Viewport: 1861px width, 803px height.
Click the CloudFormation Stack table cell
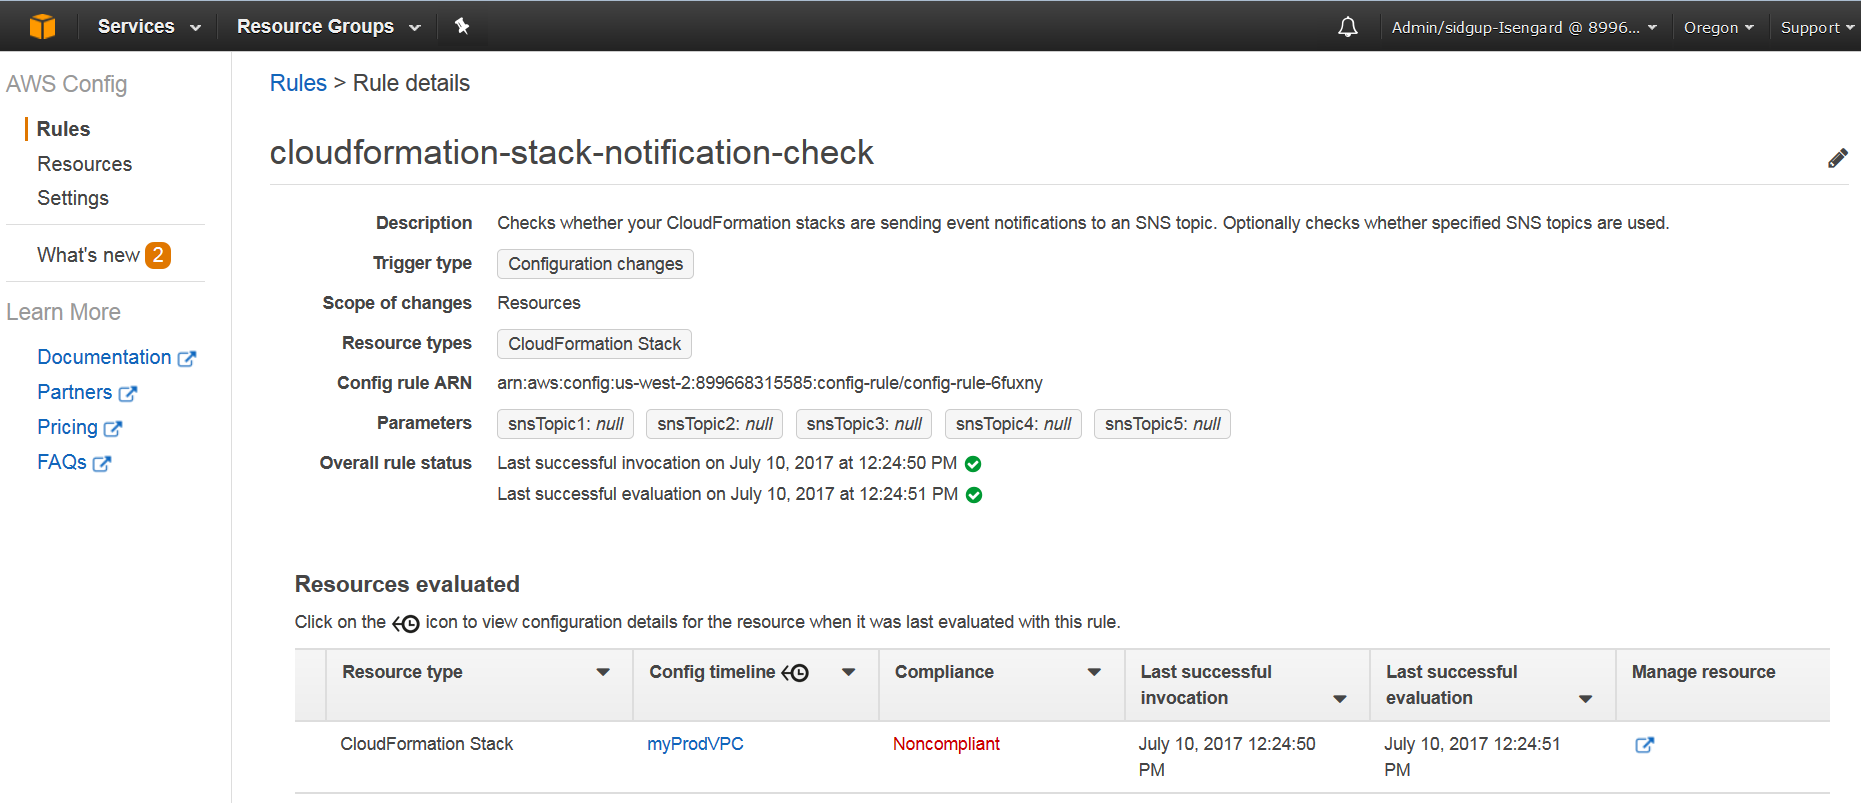pyautogui.click(x=426, y=744)
